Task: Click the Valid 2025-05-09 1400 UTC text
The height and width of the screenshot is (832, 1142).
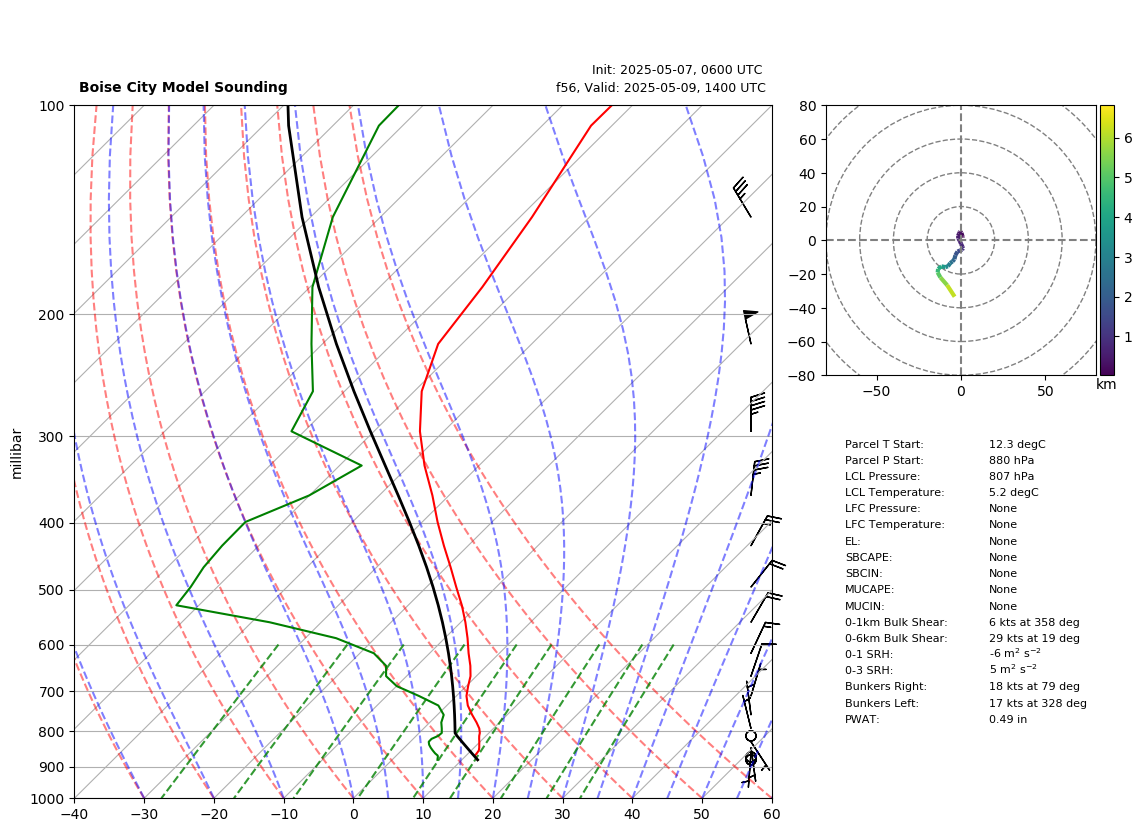Action: coord(661,87)
